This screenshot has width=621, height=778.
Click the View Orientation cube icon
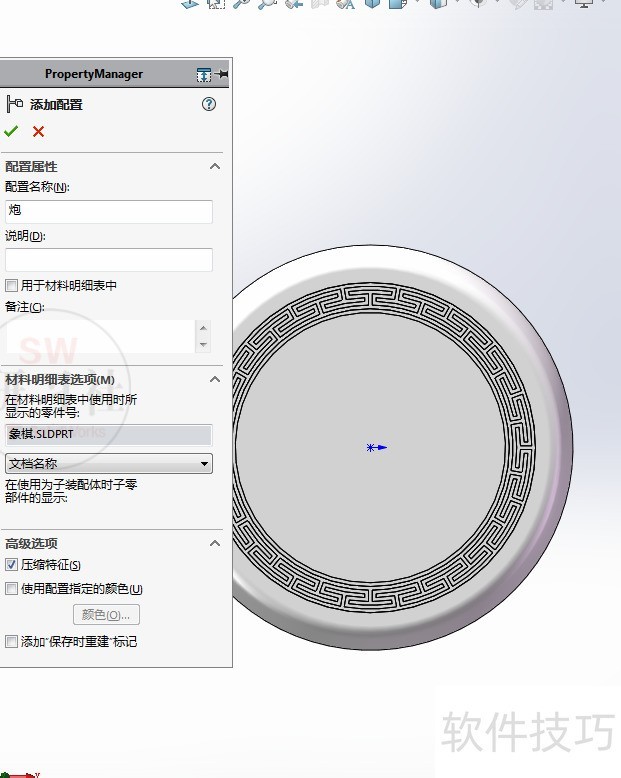372,4
